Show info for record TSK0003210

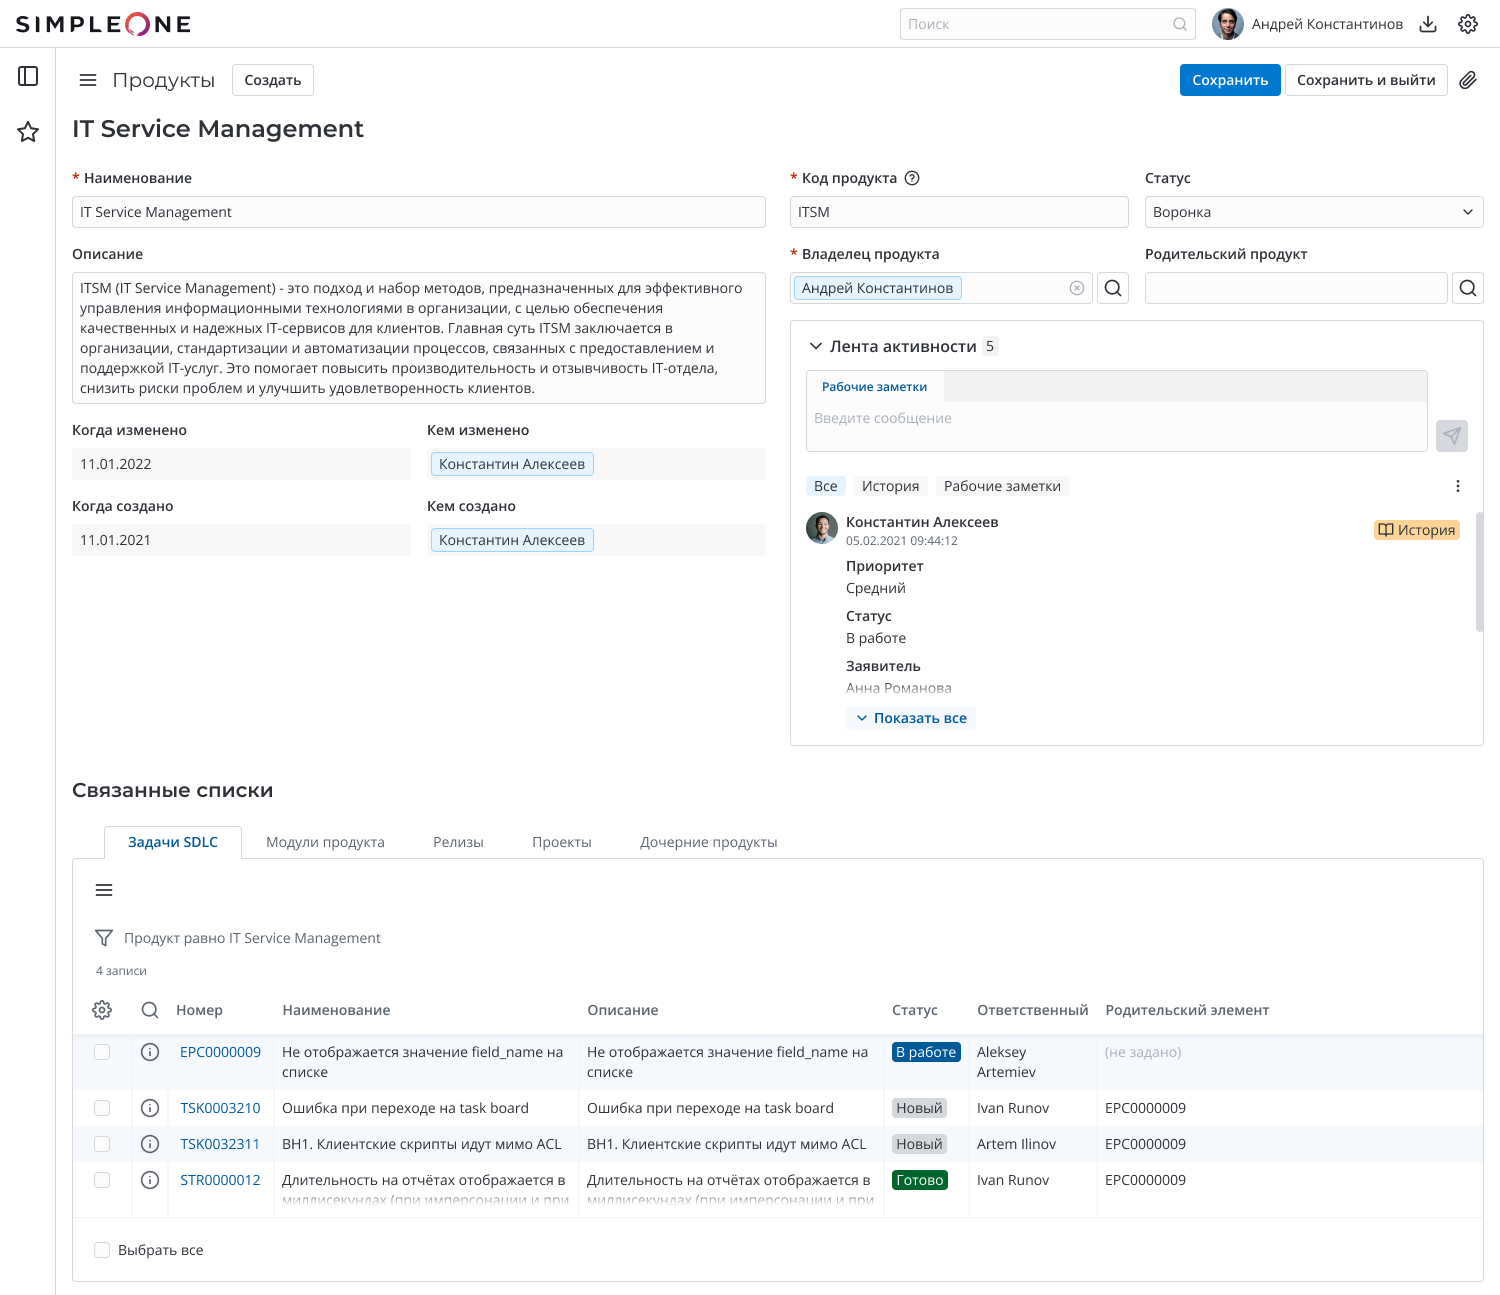tap(150, 1108)
